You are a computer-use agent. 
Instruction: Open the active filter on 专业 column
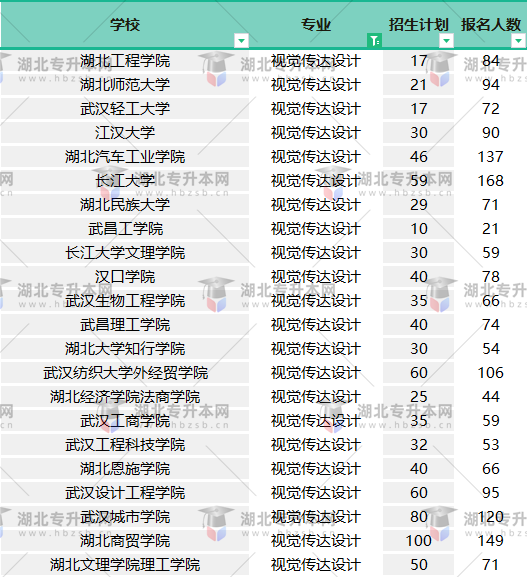(x=374, y=40)
